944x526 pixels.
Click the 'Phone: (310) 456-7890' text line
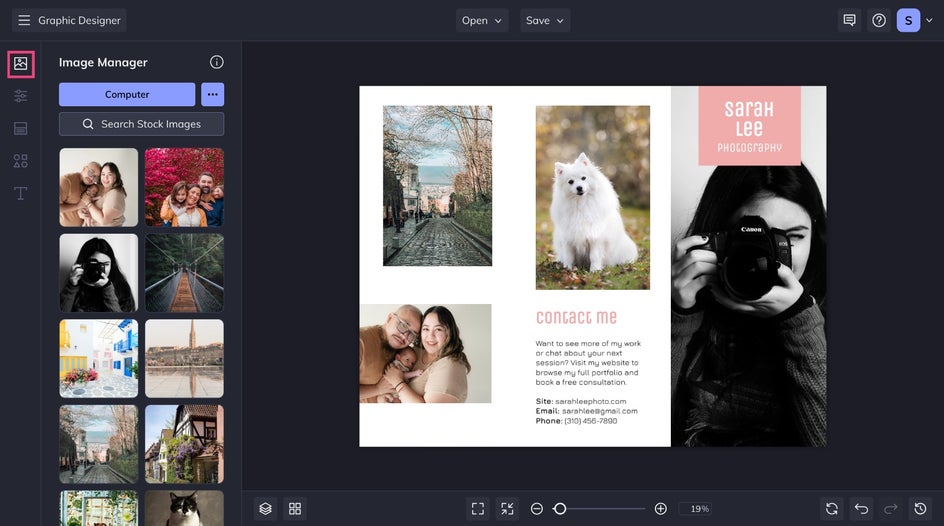pos(576,421)
